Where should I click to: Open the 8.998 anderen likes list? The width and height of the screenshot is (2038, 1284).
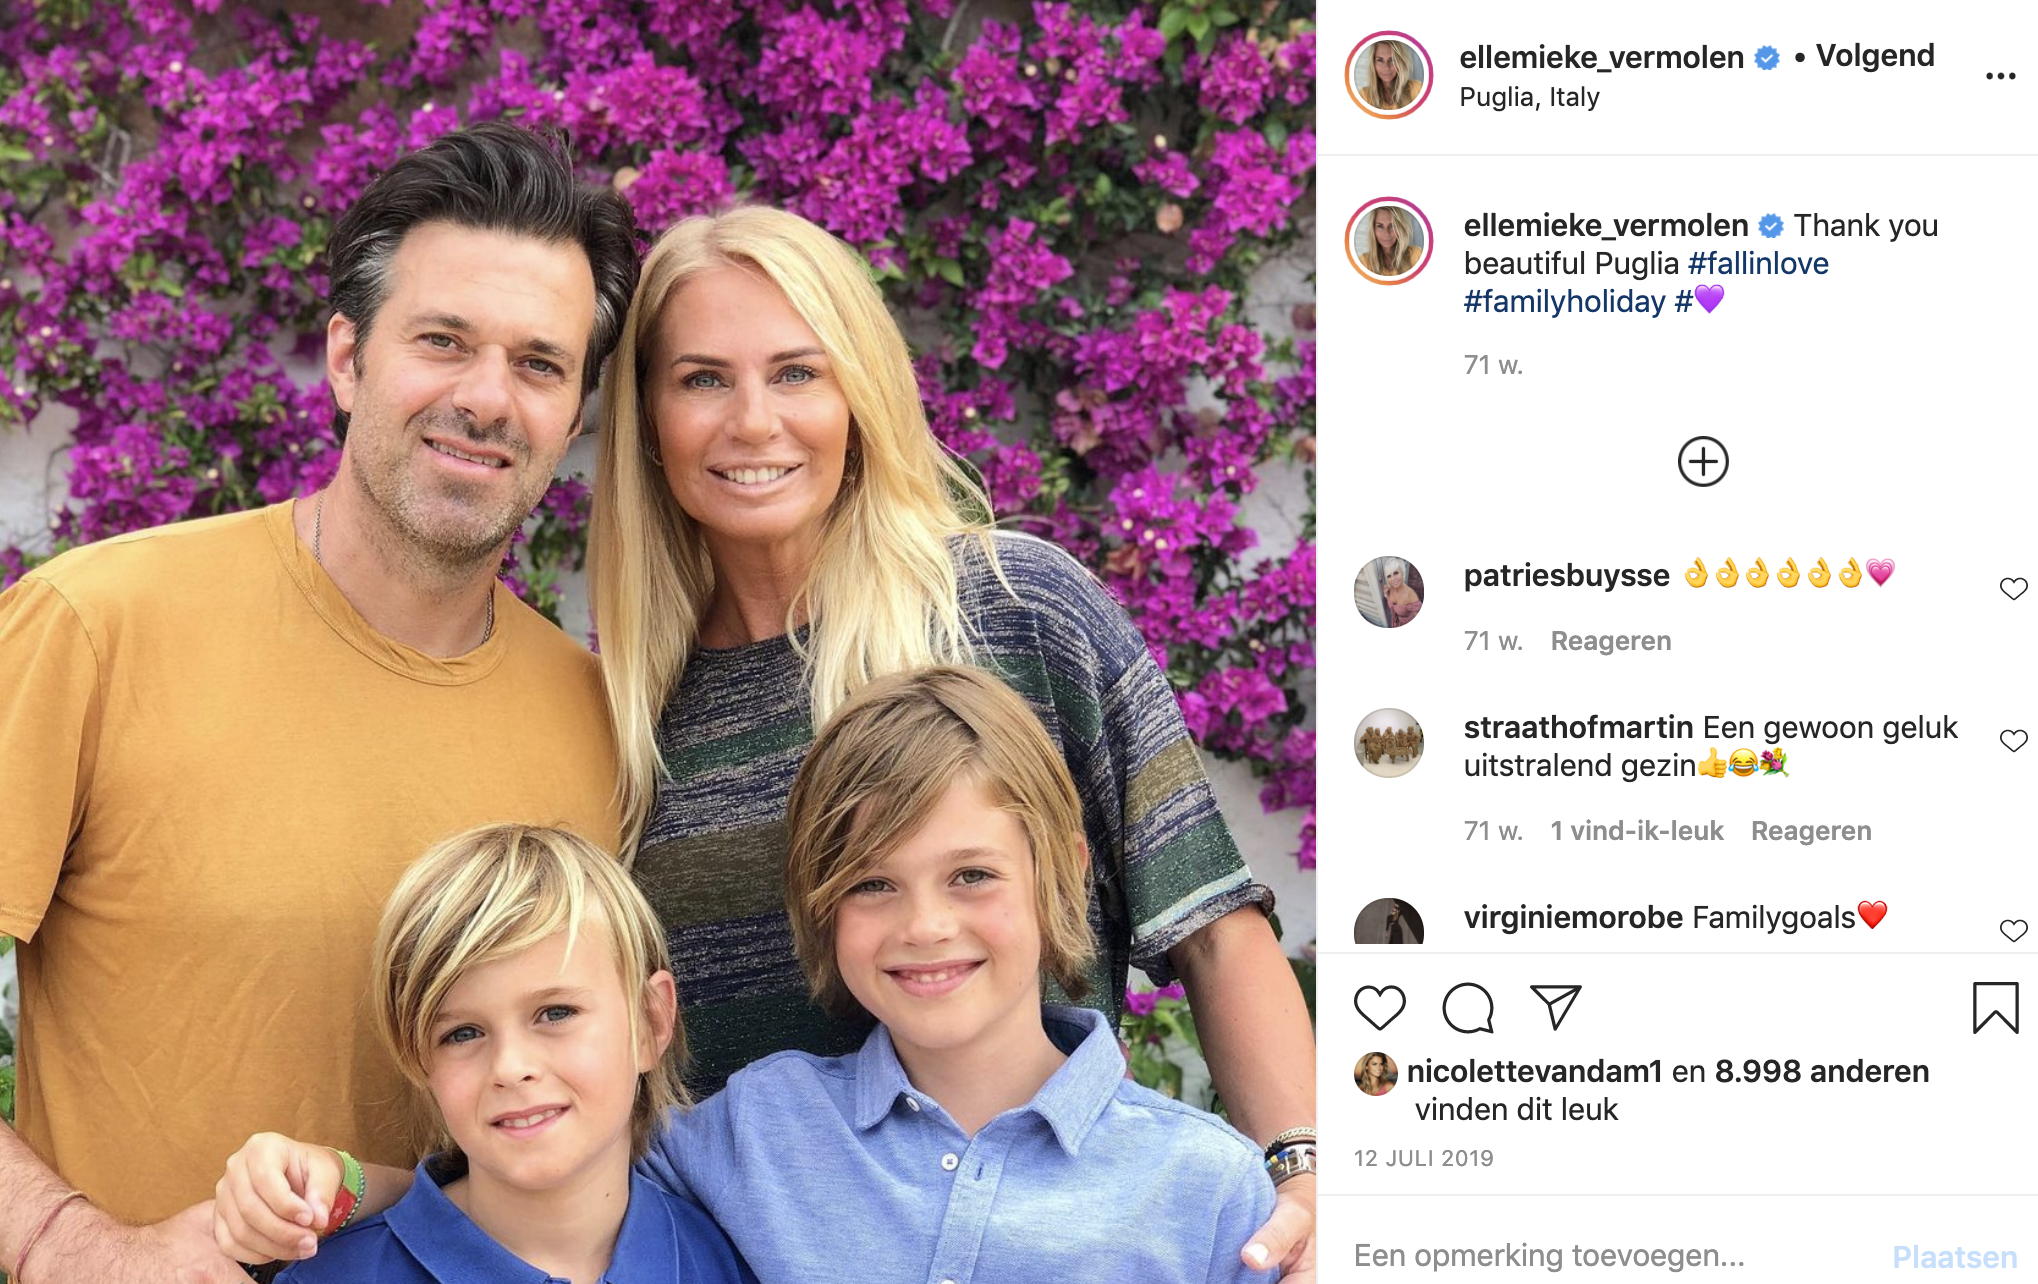(x=1822, y=1072)
